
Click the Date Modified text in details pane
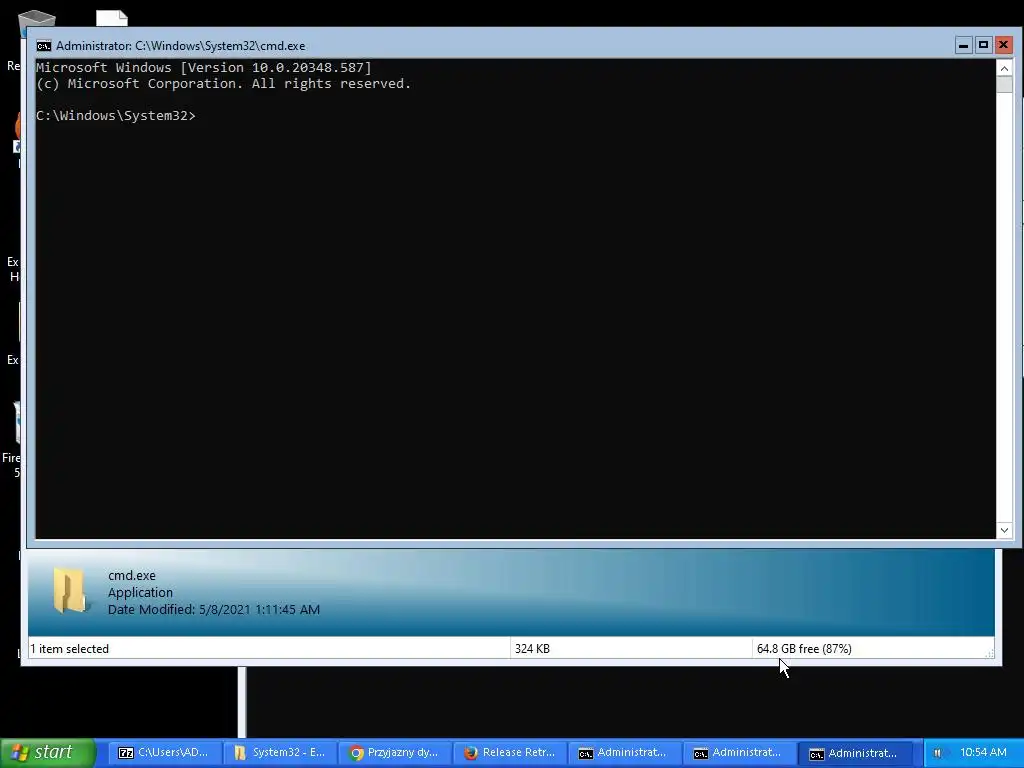pyautogui.click(x=214, y=609)
